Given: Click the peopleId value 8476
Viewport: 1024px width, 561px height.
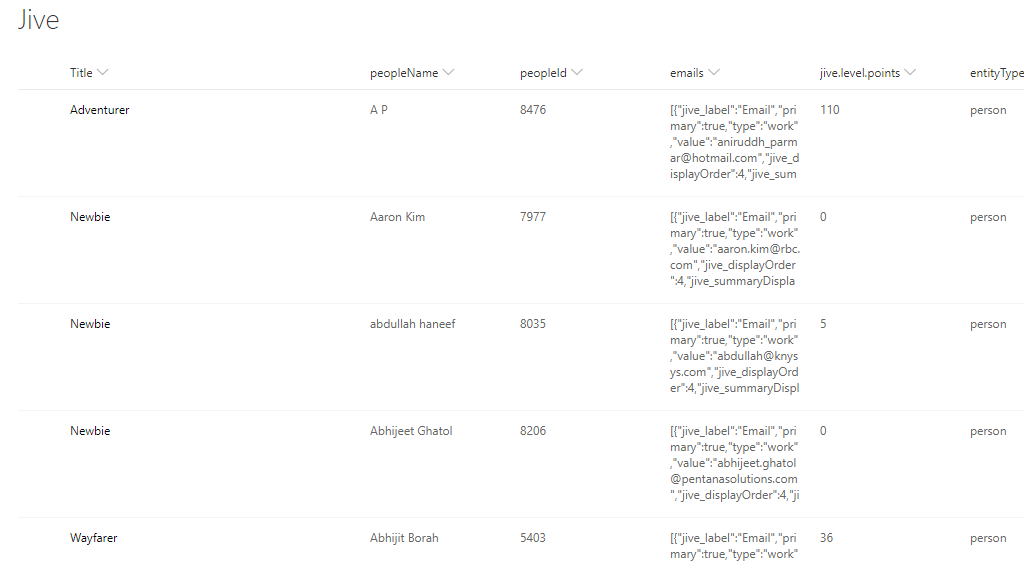Looking at the screenshot, I should coord(533,110).
